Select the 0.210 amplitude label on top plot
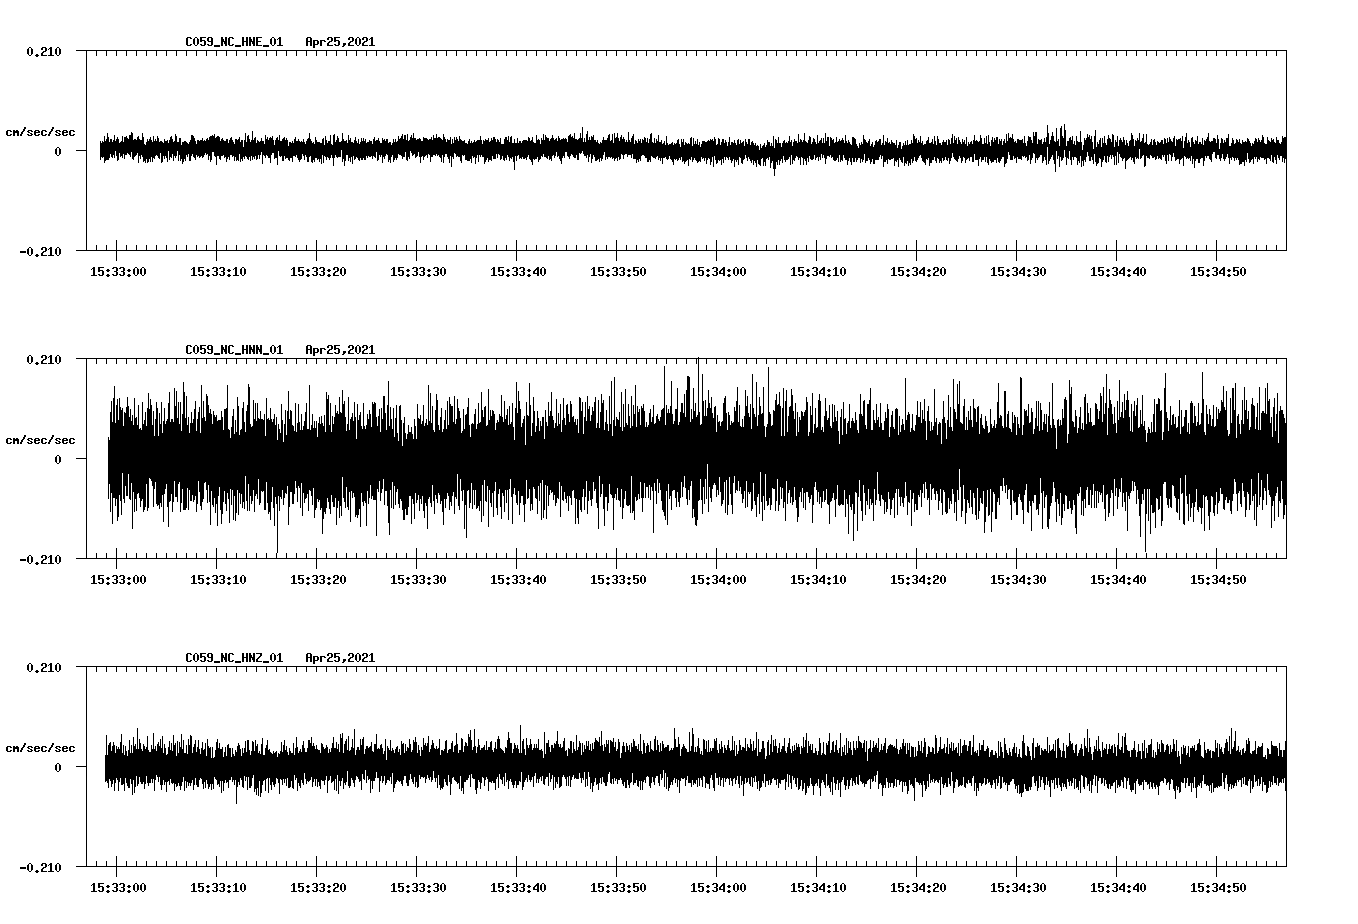The width and height of the screenshot is (1358, 924). click(43, 50)
